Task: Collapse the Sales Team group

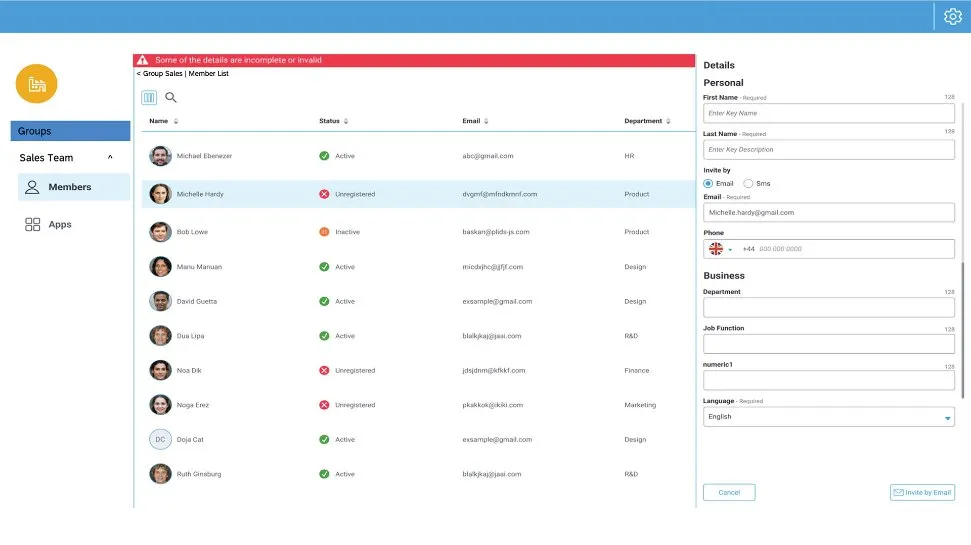Action: (110, 158)
